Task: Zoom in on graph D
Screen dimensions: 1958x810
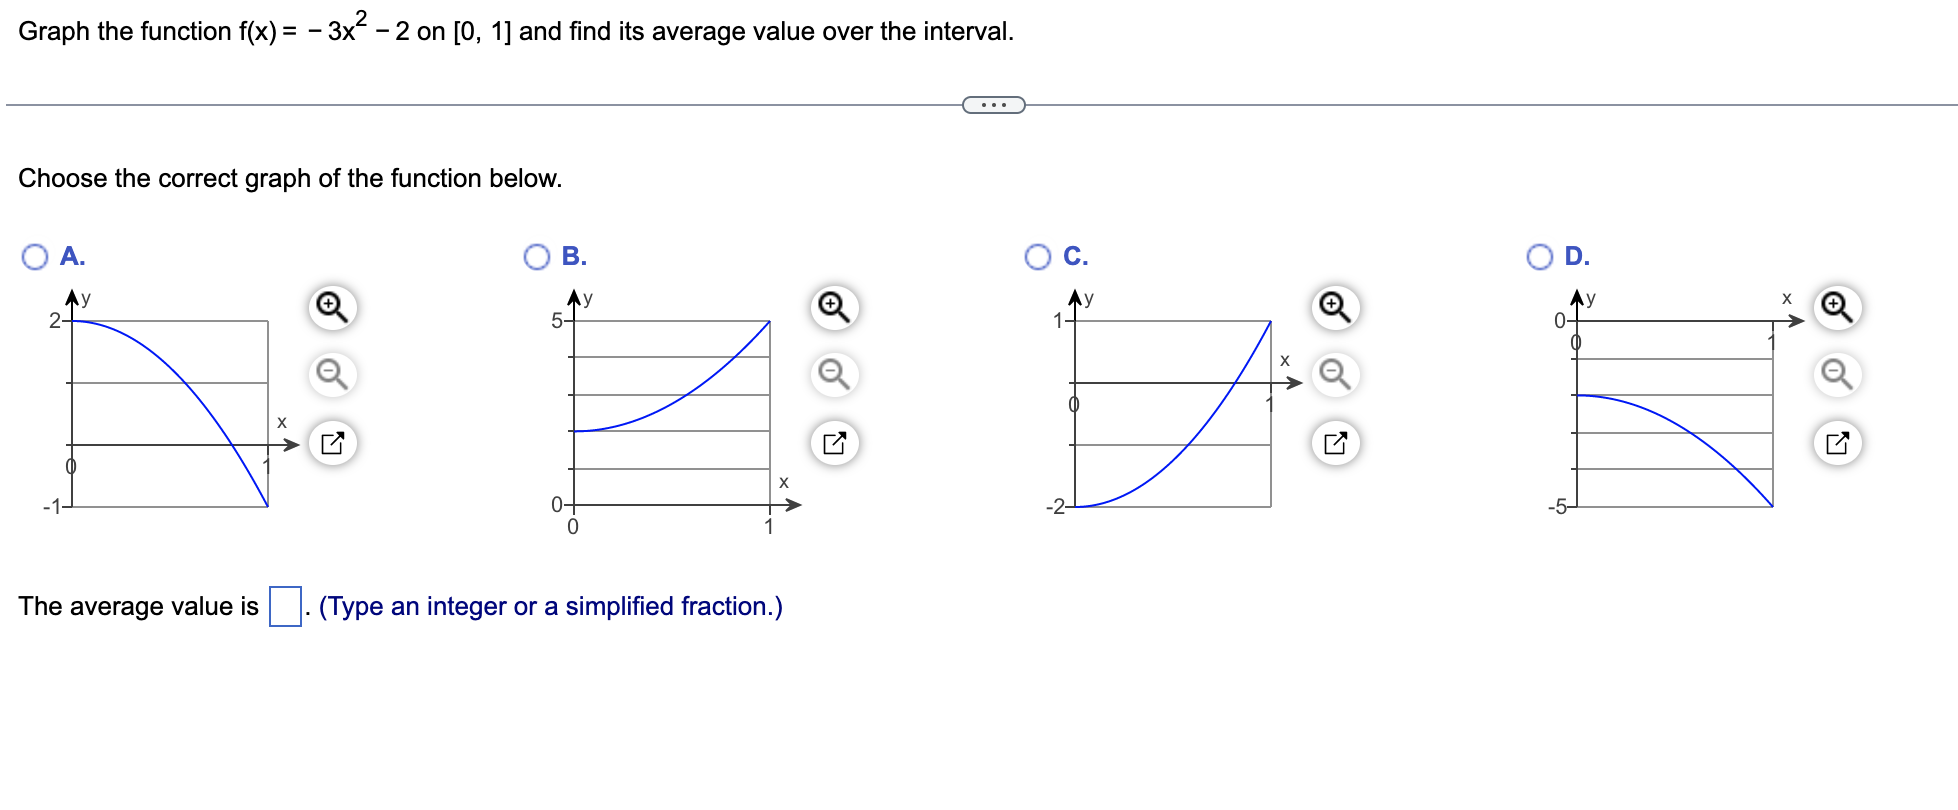Action: [x=1836, y=308]
